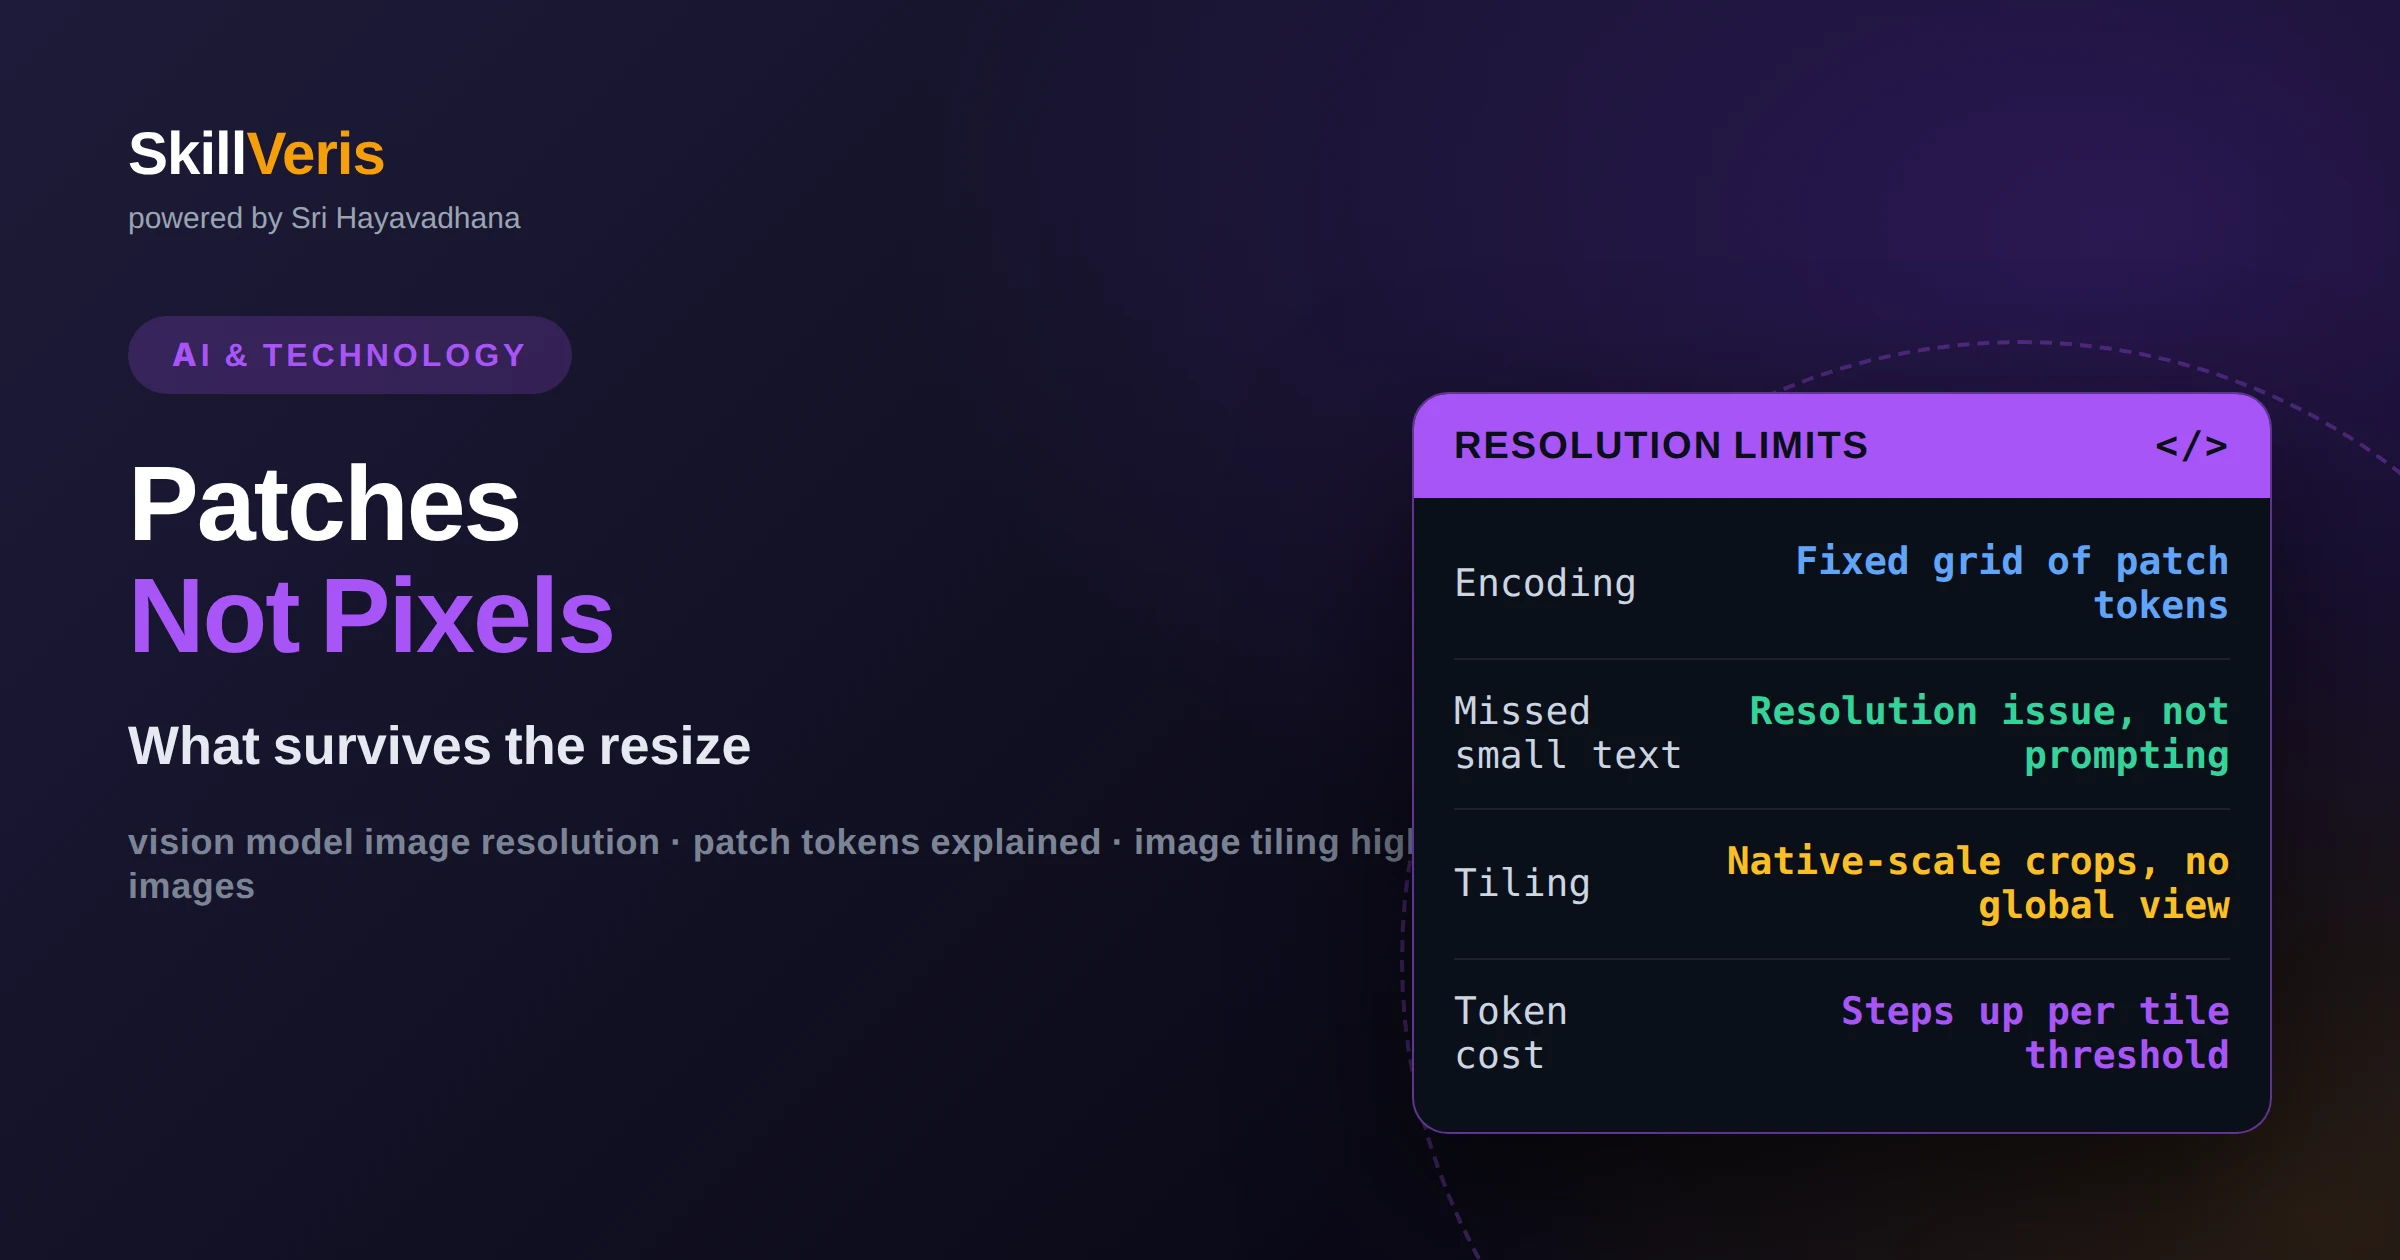Click Native-scale crops, no global view text
Screen dimensions: 2400x1260
[x=1978, y=883]
